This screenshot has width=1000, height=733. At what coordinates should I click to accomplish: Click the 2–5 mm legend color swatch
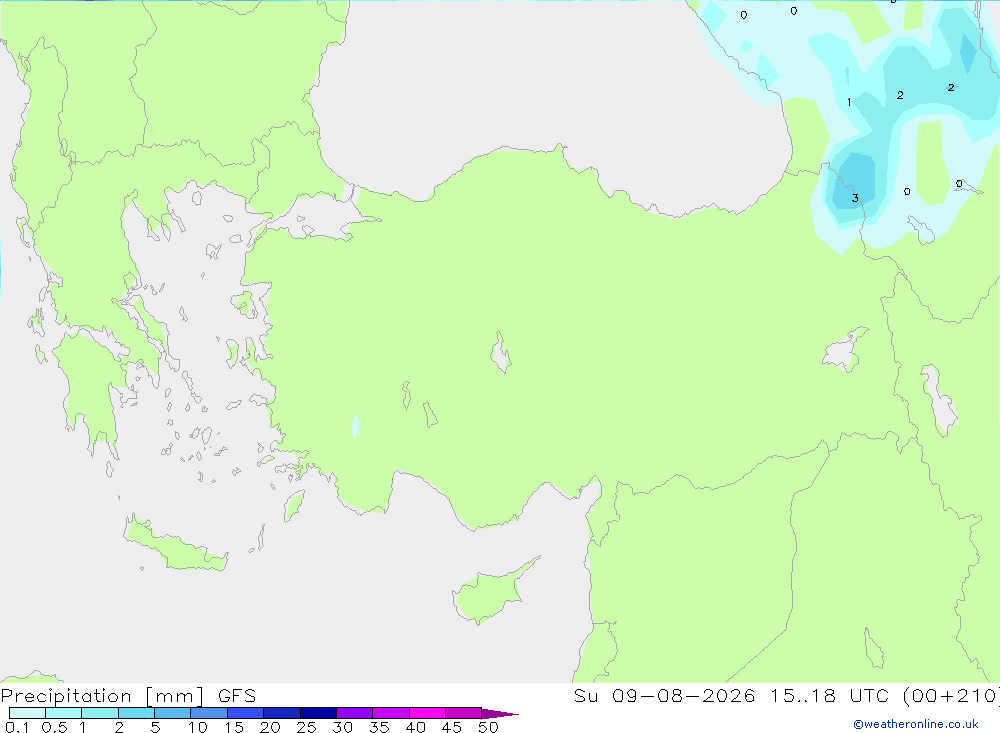click(x=136, y=713)
